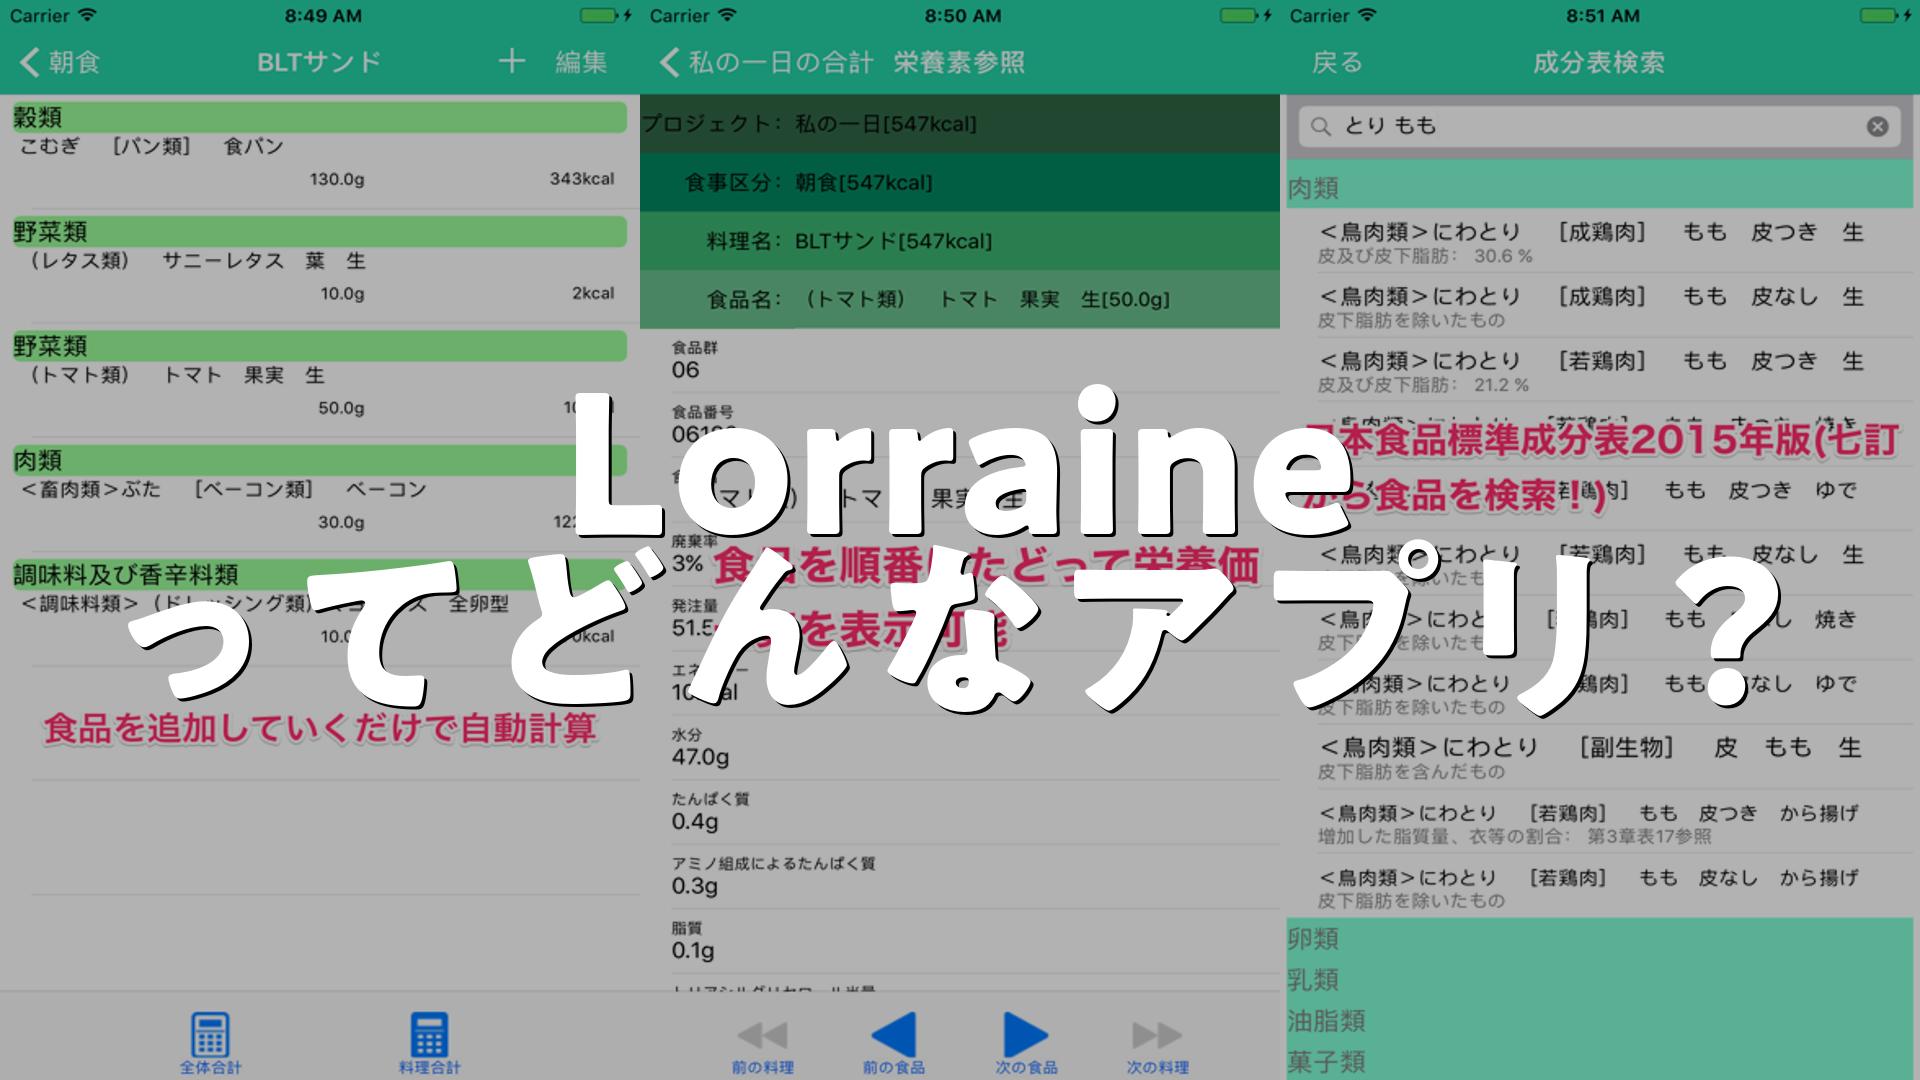
Task: Go back to 朝食 screen
Action: pyautogui.click(x=60, y=62)
